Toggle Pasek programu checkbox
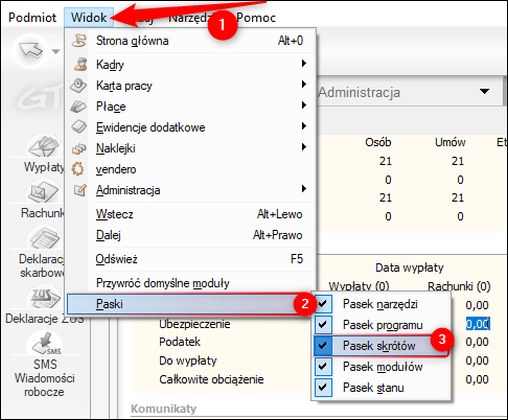The image size is (508, 420). [x=323, y=324]
